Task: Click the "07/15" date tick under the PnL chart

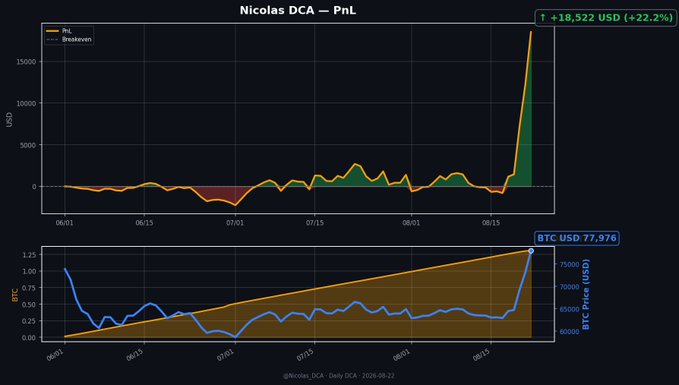Action: tap(315, 223)
